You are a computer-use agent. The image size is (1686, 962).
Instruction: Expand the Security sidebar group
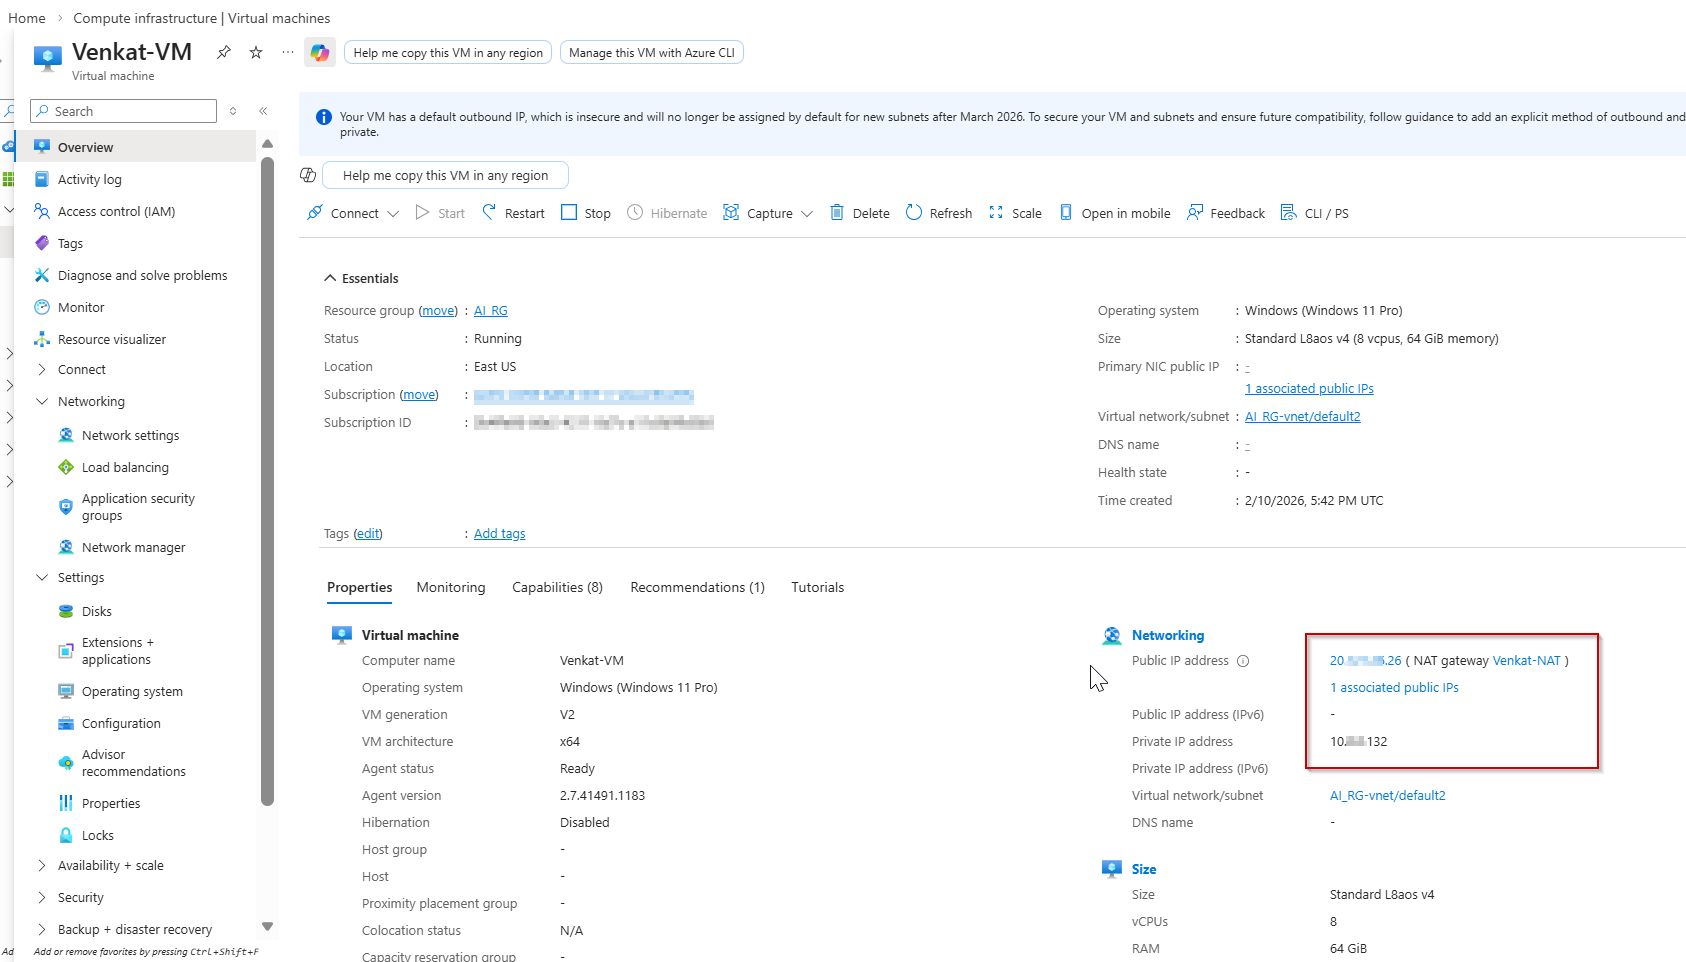42,897
